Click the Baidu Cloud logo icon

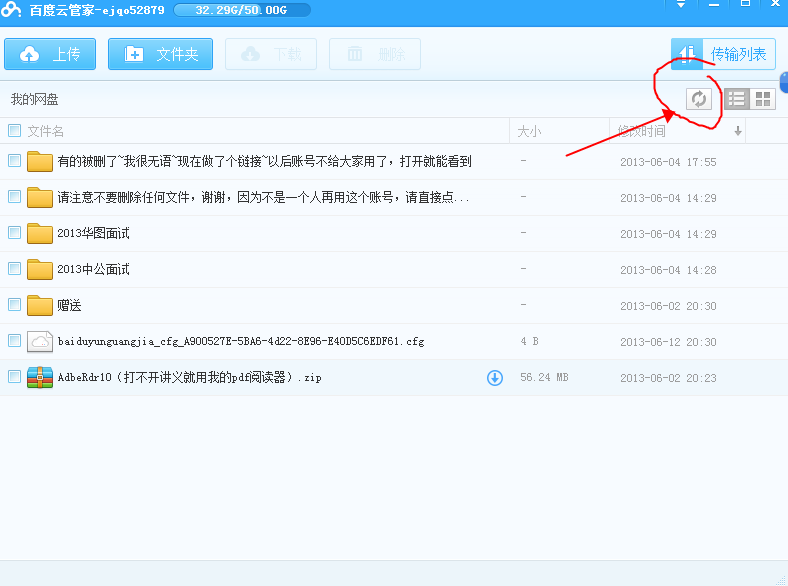tap(11, 9)
